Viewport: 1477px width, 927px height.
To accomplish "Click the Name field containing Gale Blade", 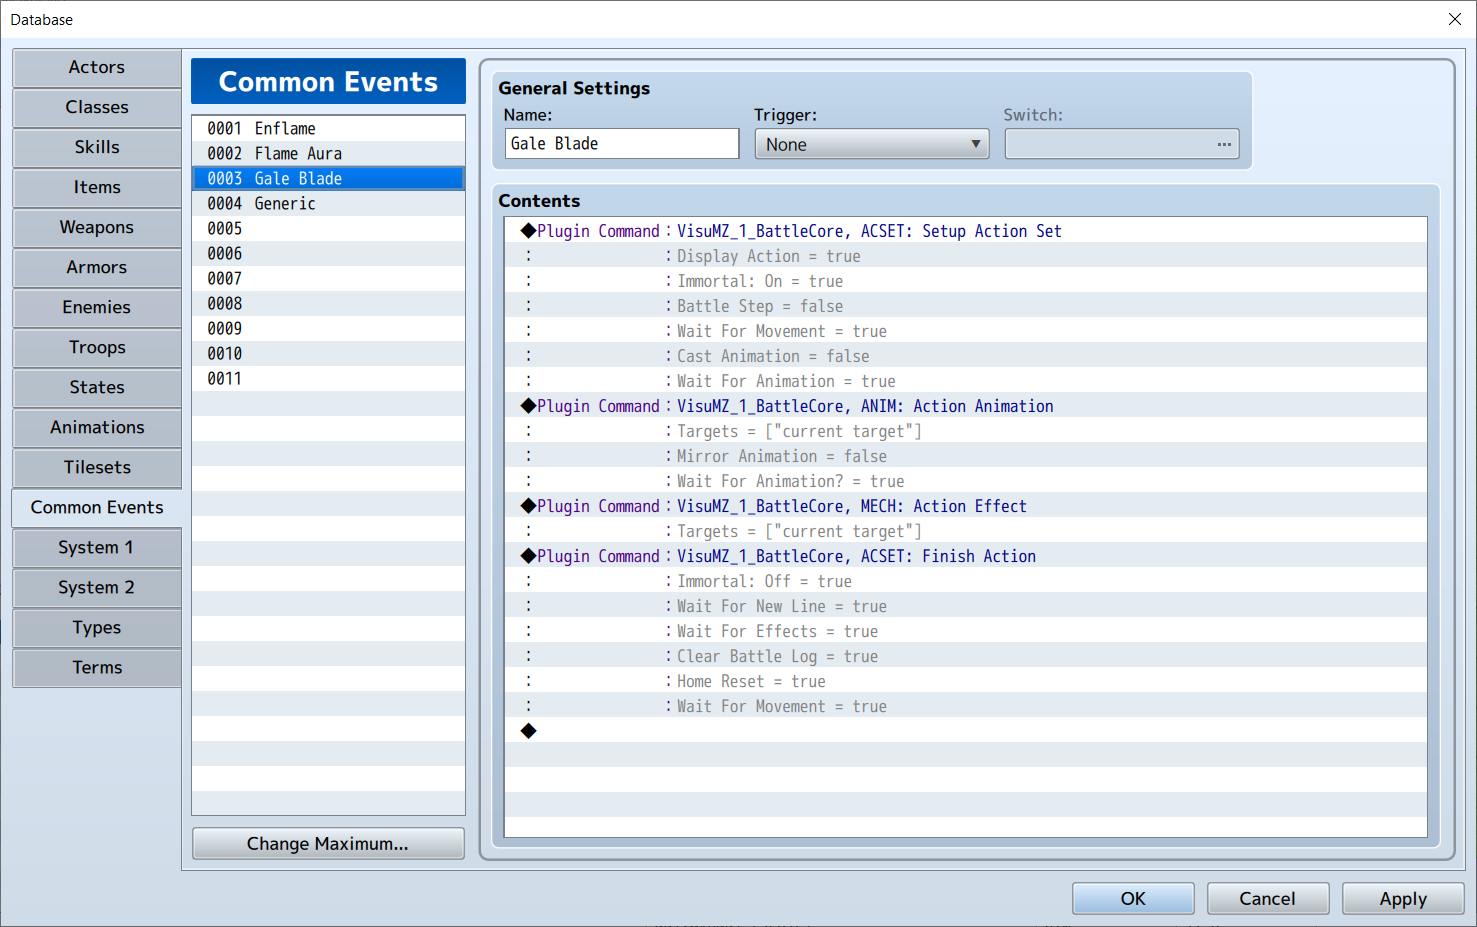I will [622, 144].
